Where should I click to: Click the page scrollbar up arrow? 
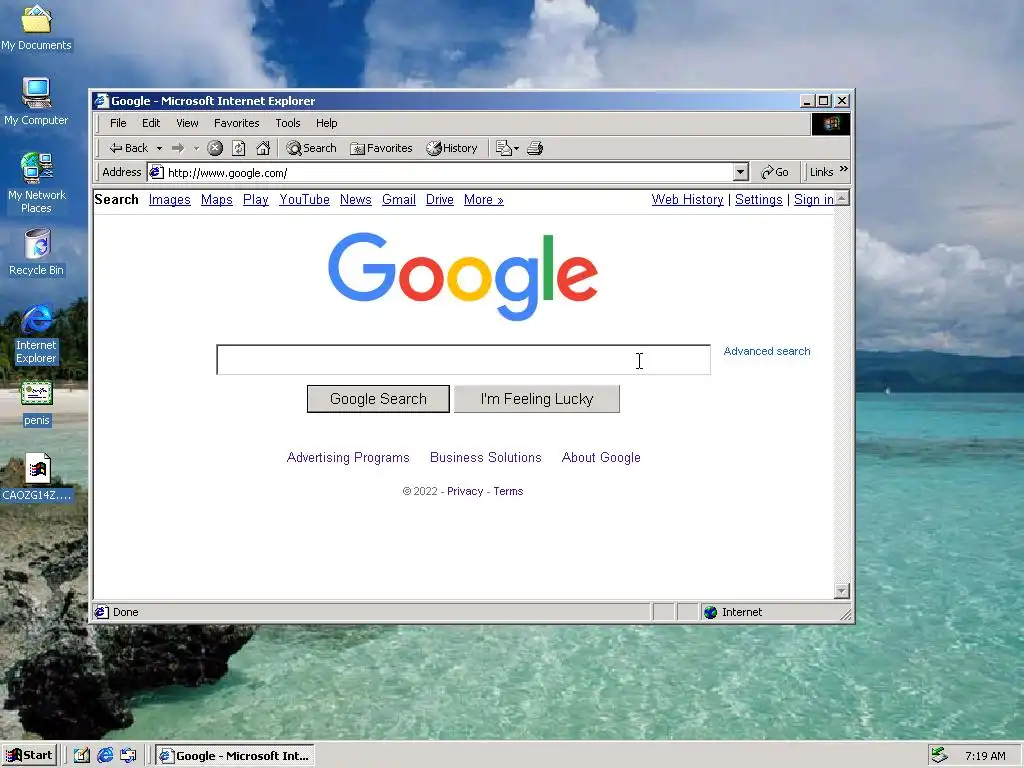(x=842, y=198)
